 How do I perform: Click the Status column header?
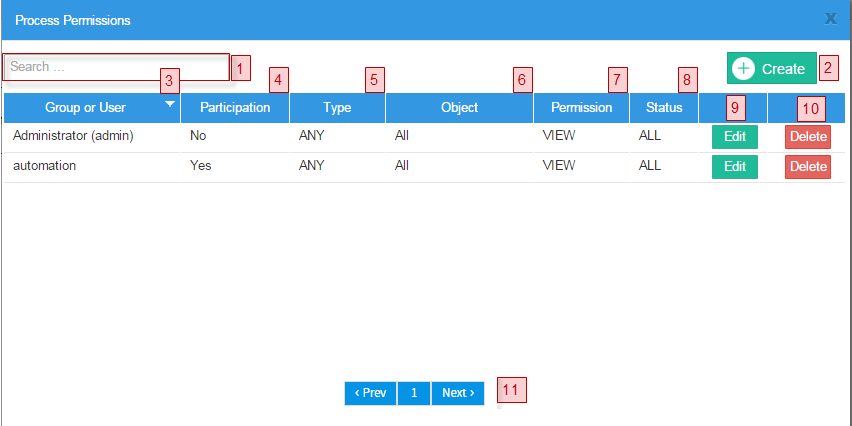664,108
